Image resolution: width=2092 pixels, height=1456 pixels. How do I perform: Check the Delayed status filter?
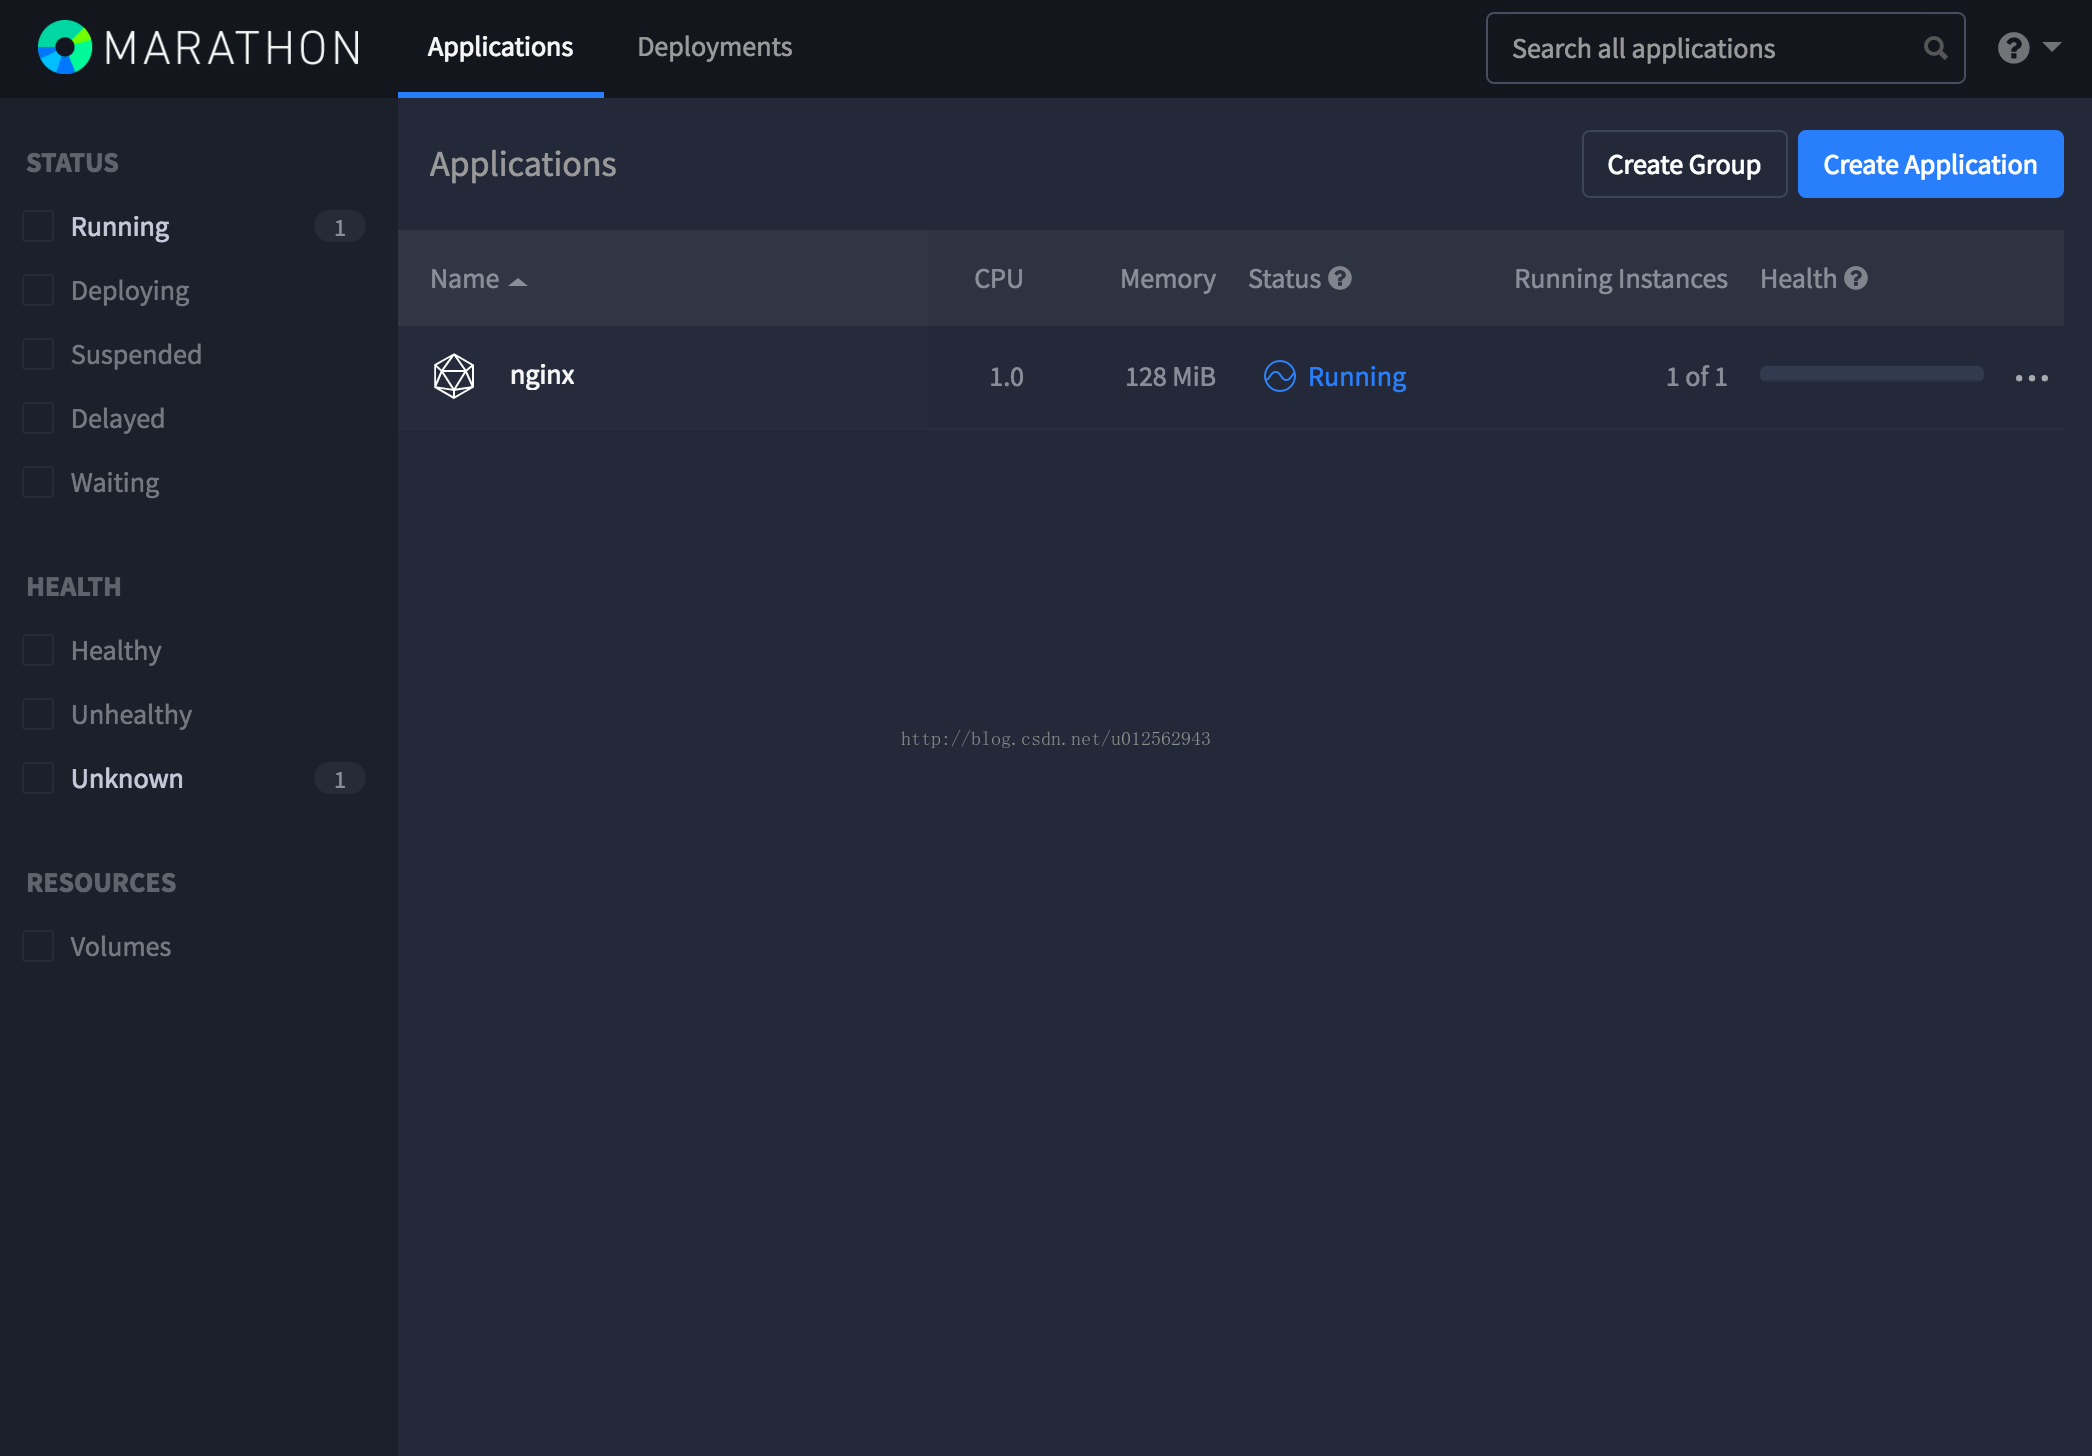(38, 418)
